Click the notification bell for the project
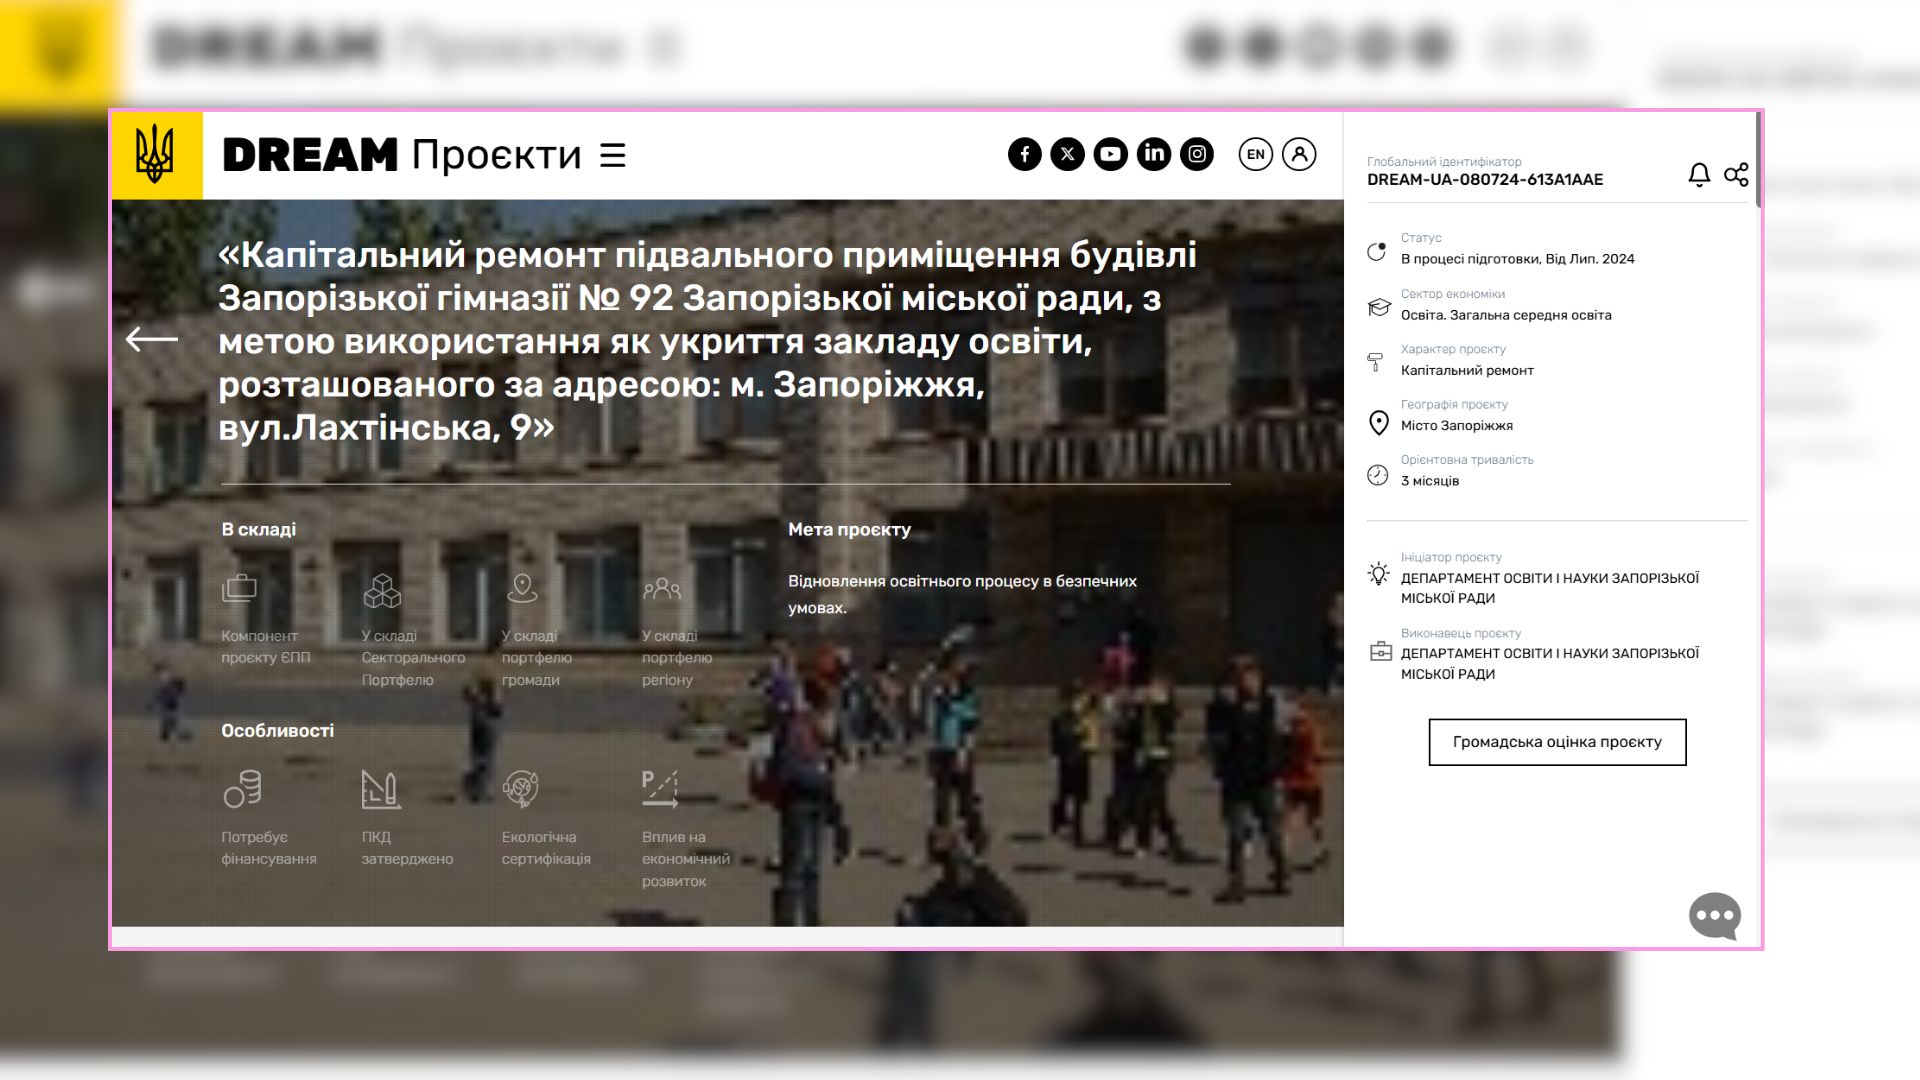This screenshot has width=1920, height=1080. click(x=1697, y=173)
